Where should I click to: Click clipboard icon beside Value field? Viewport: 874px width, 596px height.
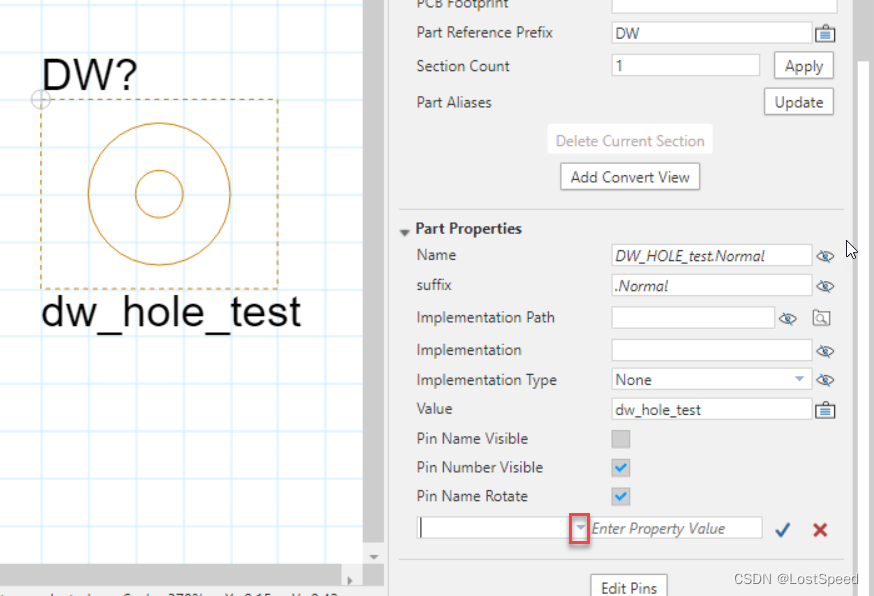825,409
